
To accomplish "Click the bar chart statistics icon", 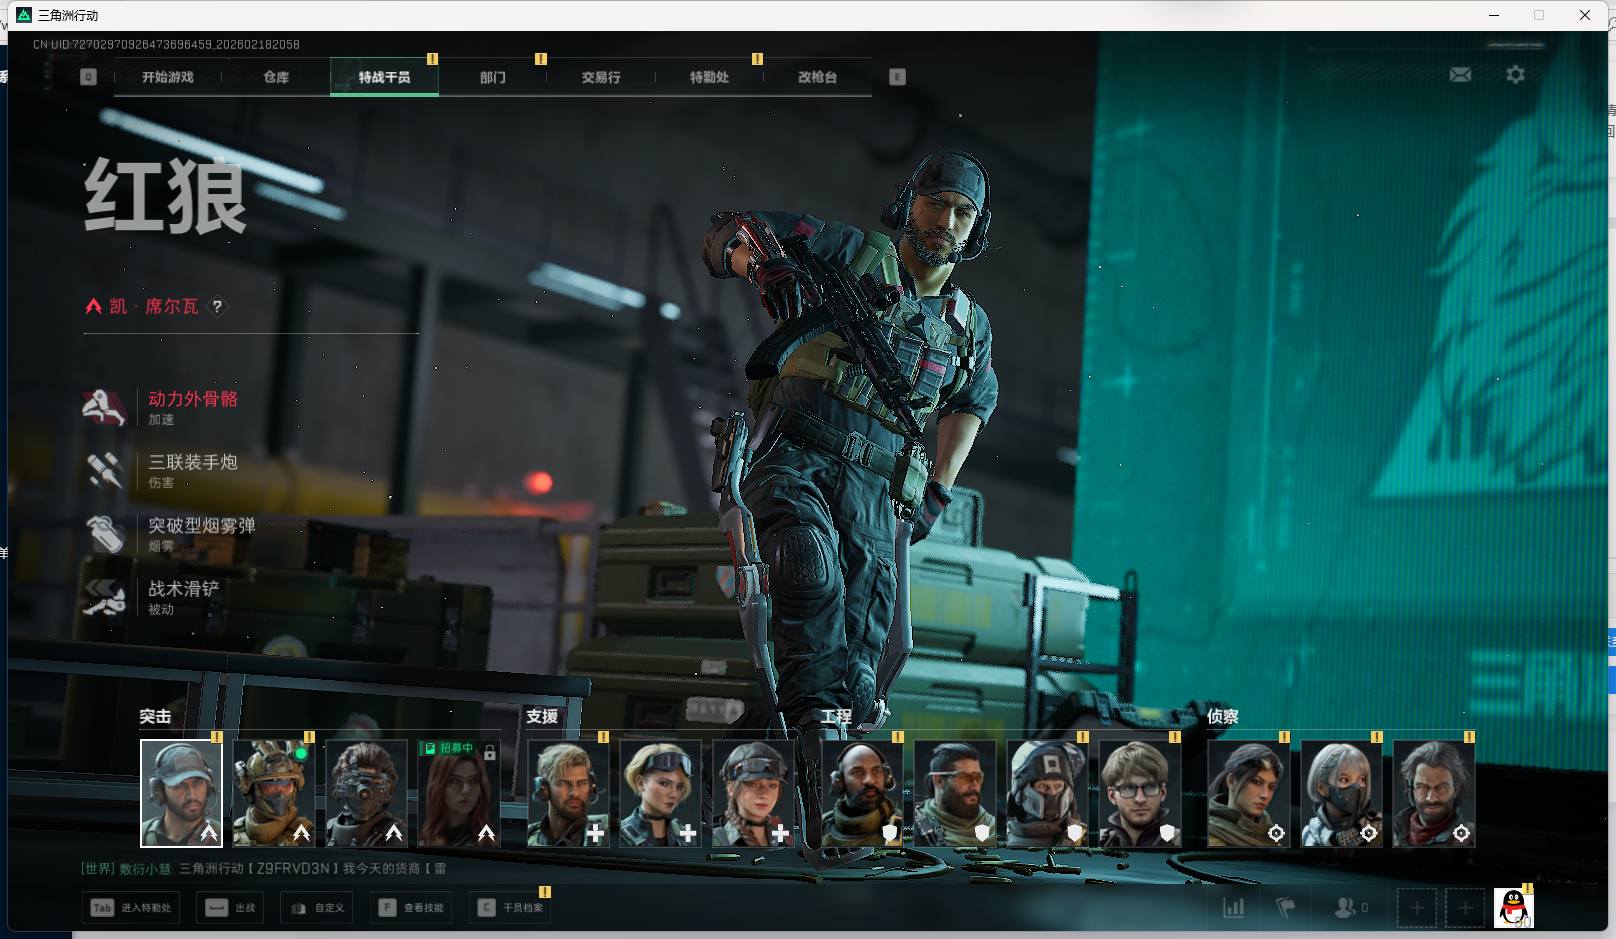I will [x=1234, y=907].
